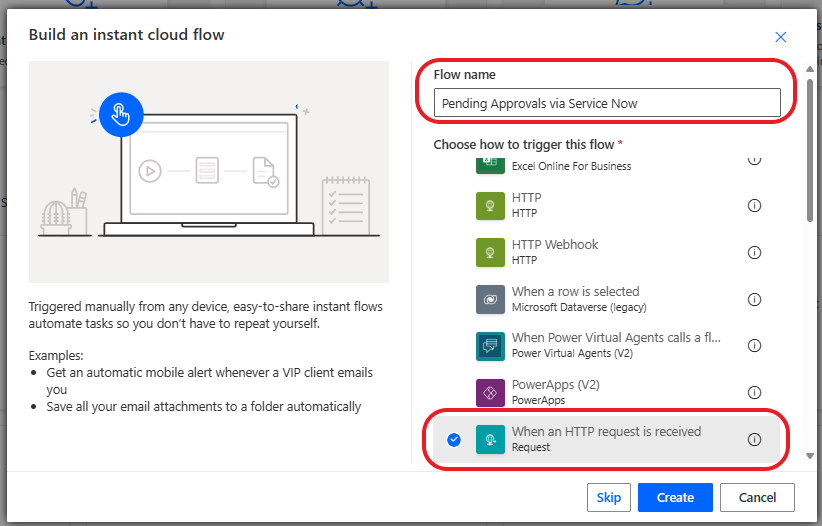Open info for the HTTP trigger
This screenshot has width=822, height=526.
(754, 206)
